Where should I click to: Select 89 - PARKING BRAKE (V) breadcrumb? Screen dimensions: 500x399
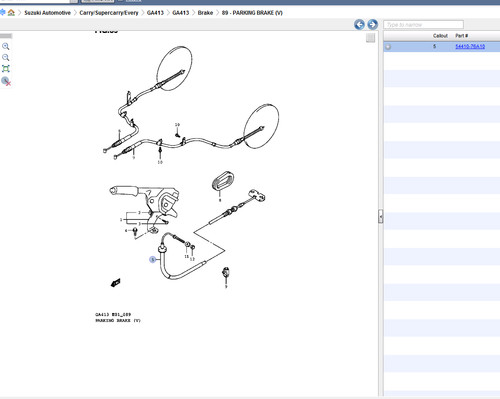point(252,13)
